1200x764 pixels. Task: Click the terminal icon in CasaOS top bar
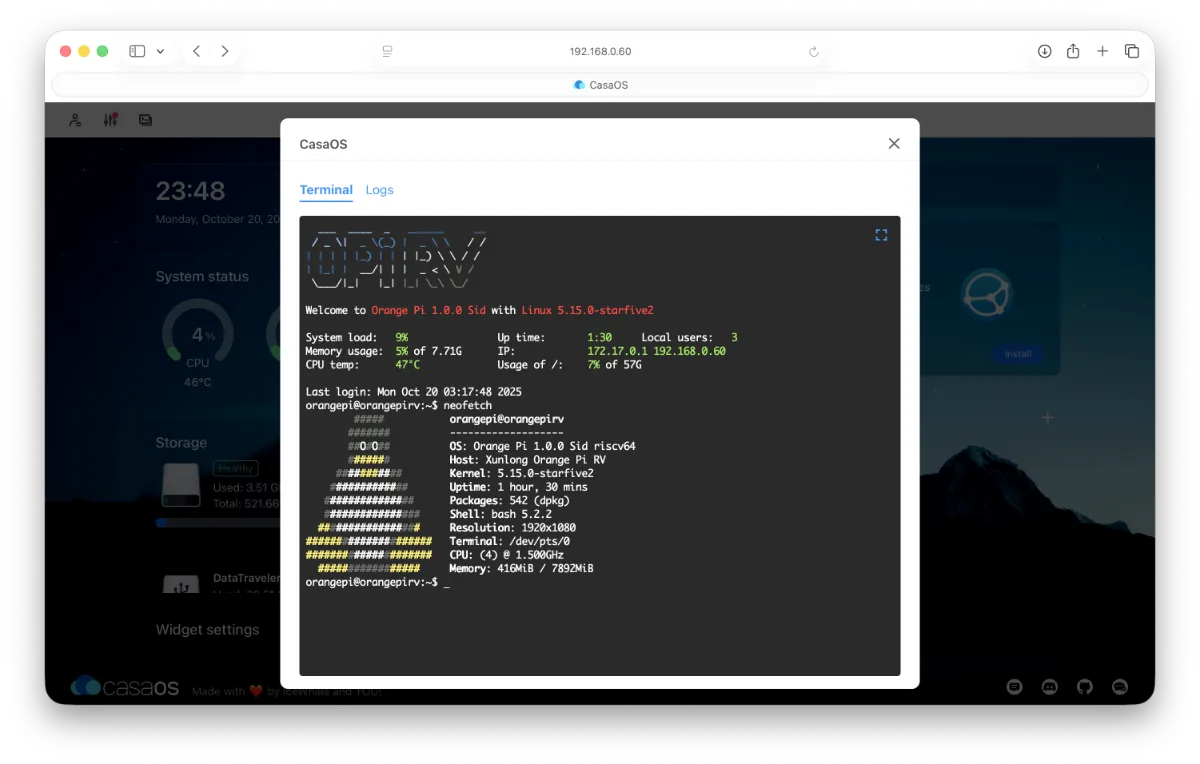point(145,120)
